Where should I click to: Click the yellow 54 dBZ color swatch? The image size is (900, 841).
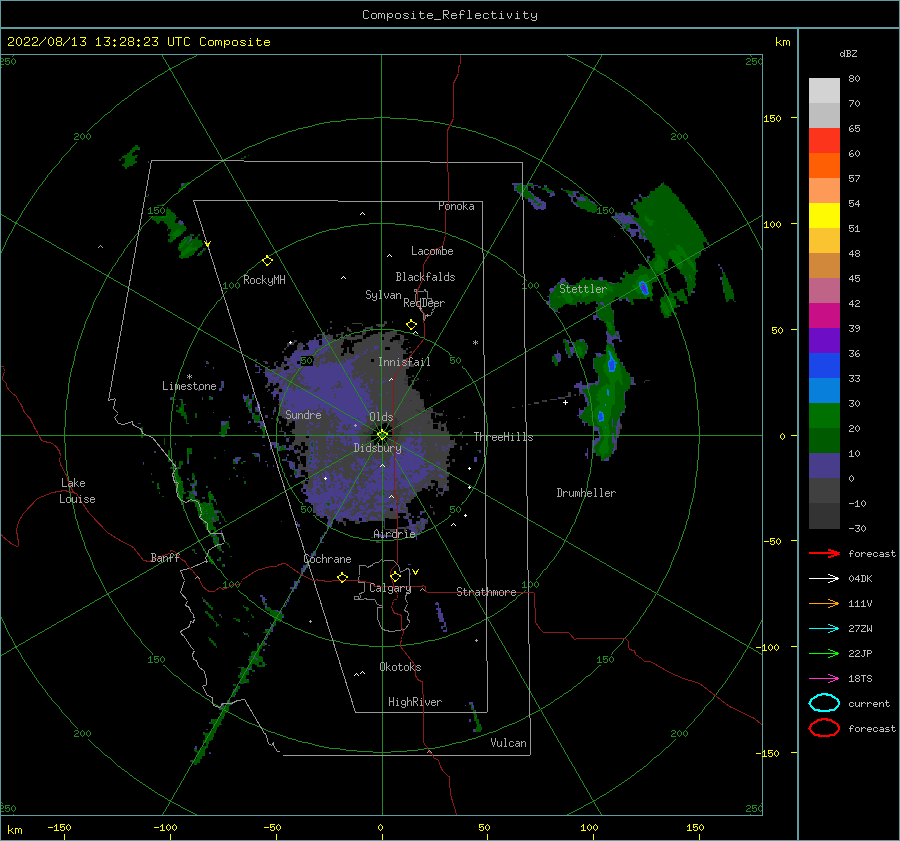[824, 215]
